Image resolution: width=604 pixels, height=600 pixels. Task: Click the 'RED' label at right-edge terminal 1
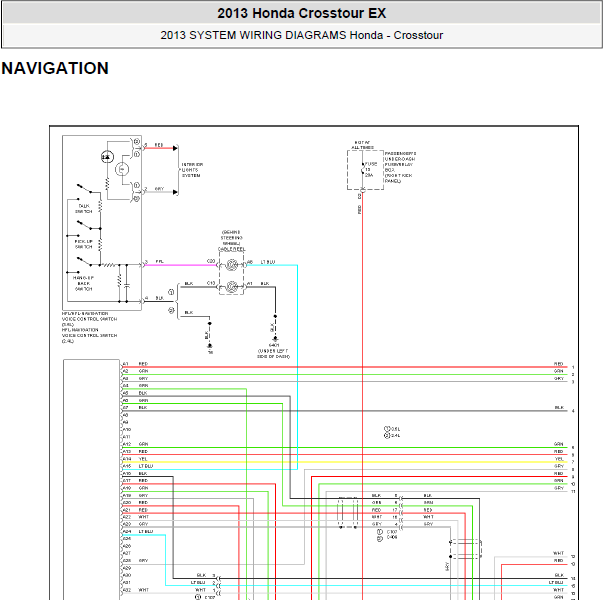coord(559,364)
